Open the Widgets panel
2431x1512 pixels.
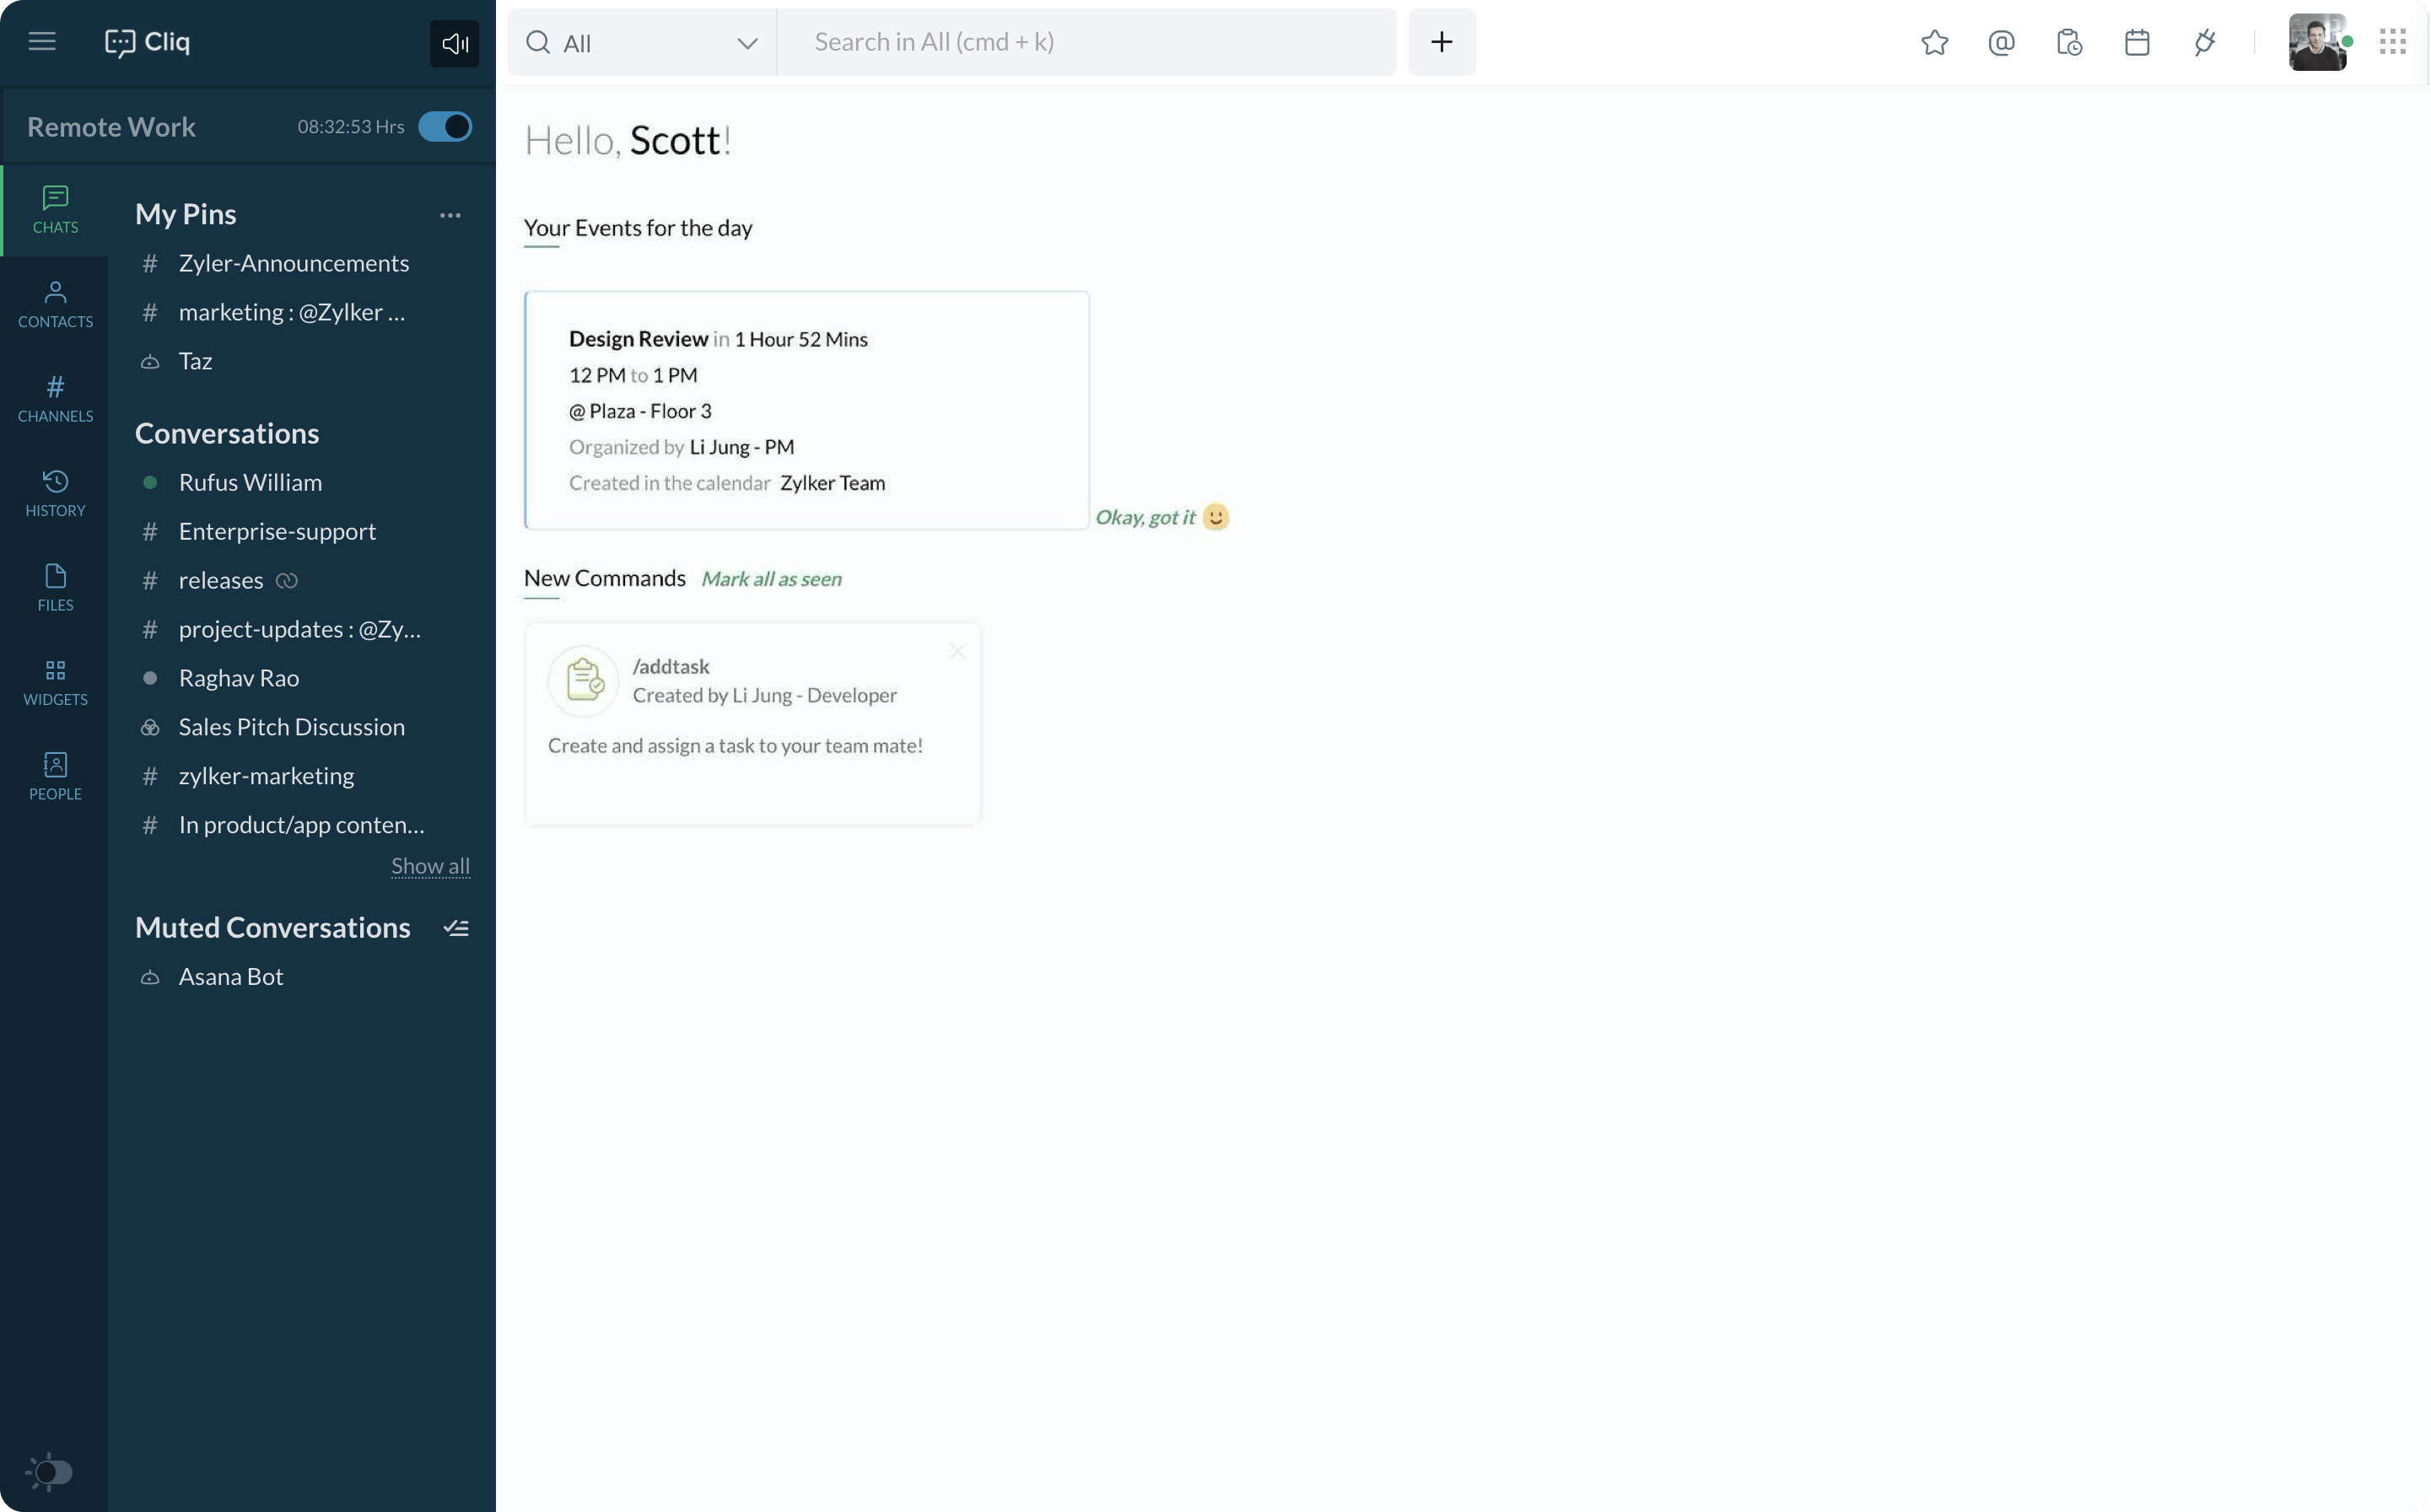54,681
